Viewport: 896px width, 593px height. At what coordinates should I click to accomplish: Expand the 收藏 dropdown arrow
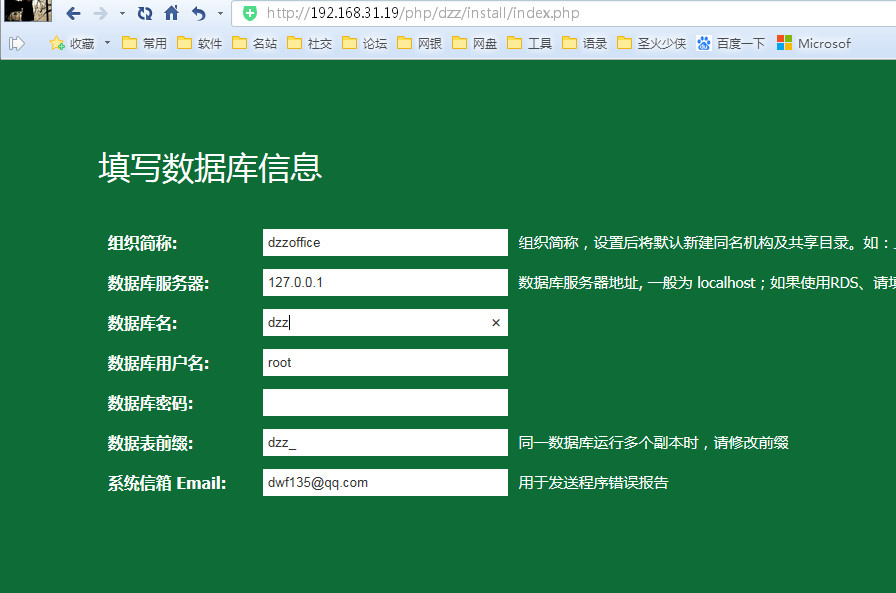tap(107, 43)
